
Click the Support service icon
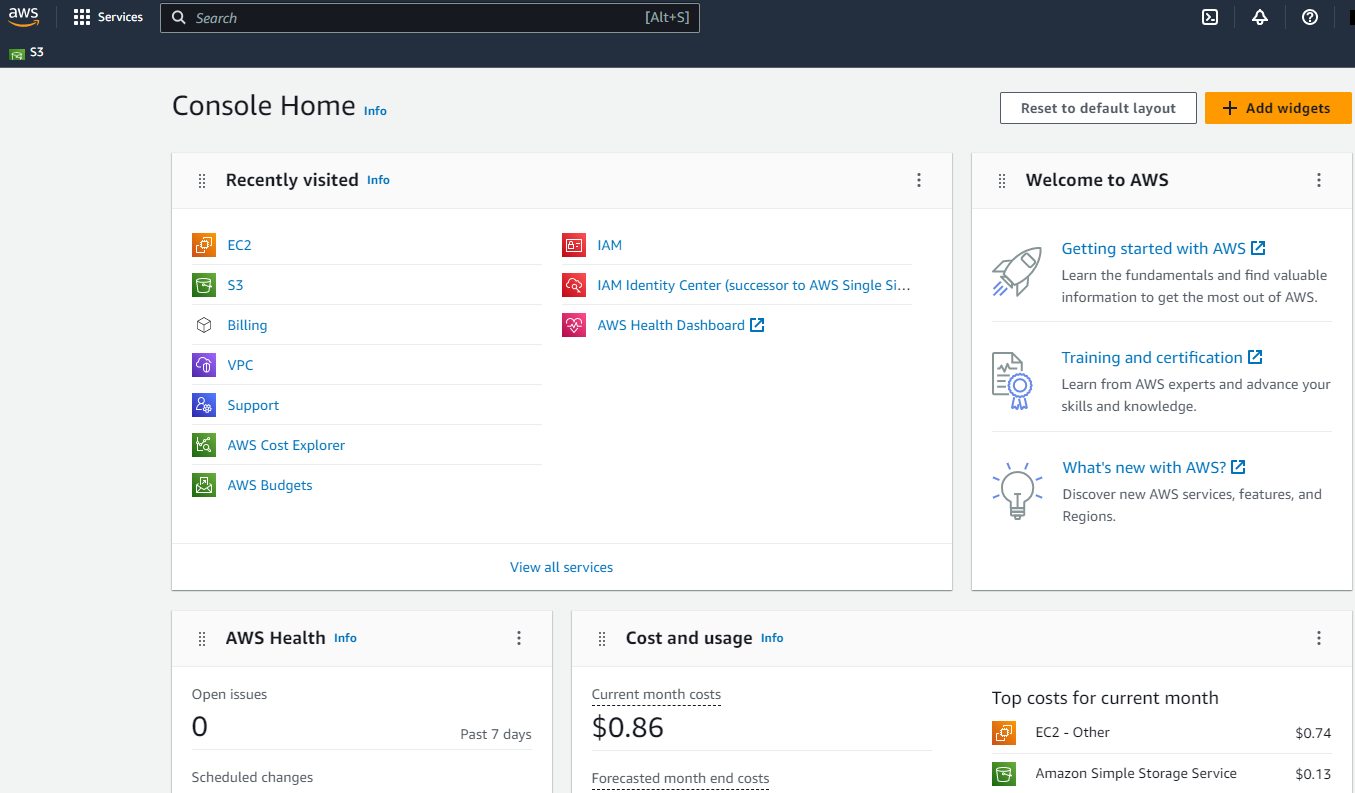click(x=204, y=405)
